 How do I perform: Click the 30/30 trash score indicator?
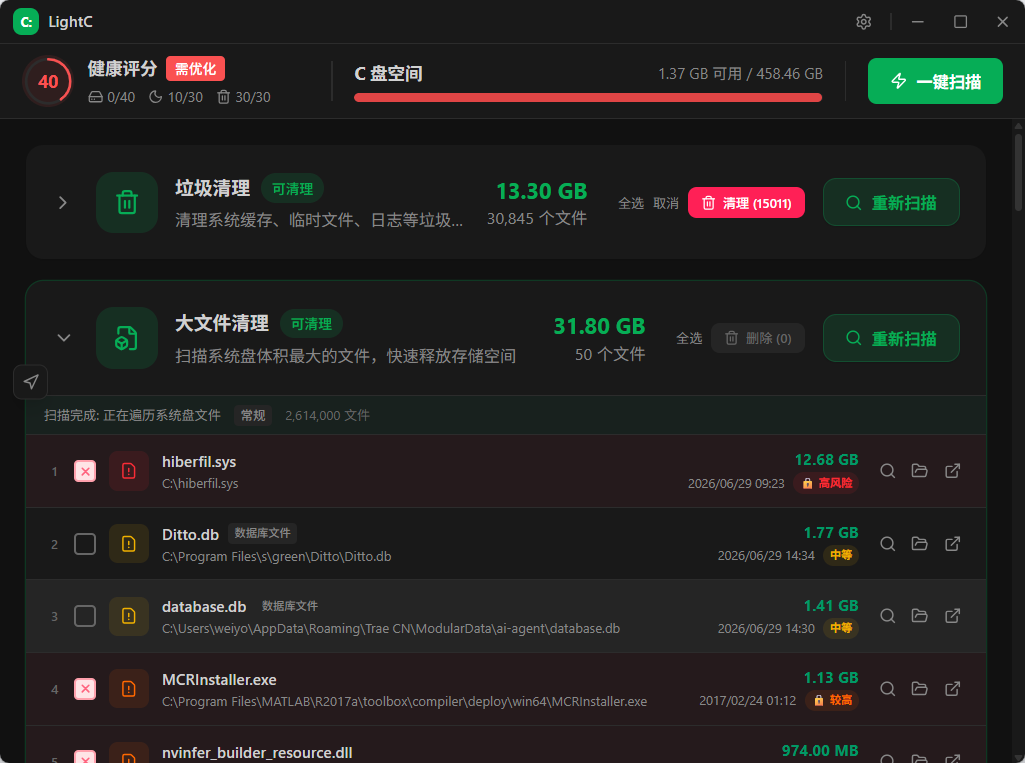[x=244, y=97]
